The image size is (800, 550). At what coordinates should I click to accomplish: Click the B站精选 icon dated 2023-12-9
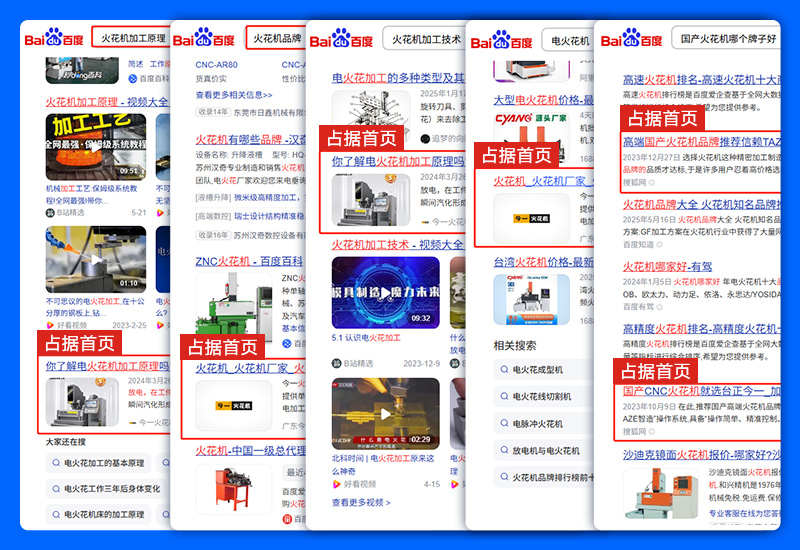[x=336, y=363]
